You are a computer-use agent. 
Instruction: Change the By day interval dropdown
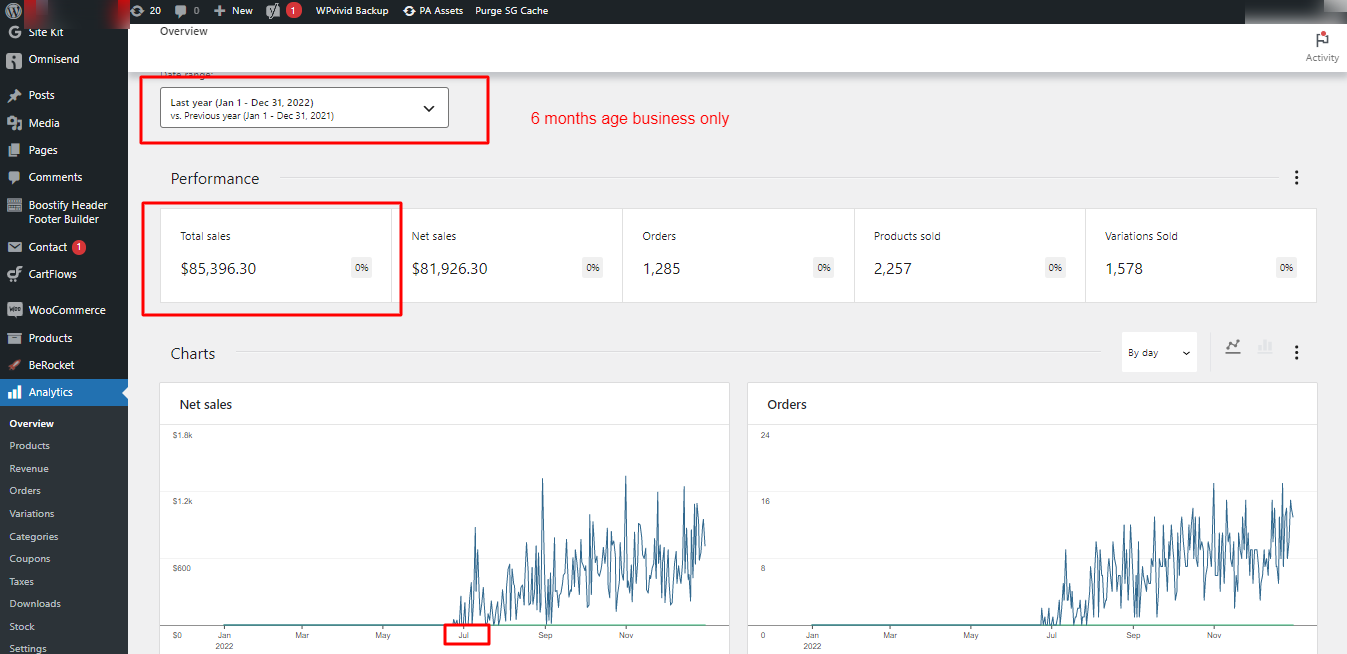(1159, 353)
